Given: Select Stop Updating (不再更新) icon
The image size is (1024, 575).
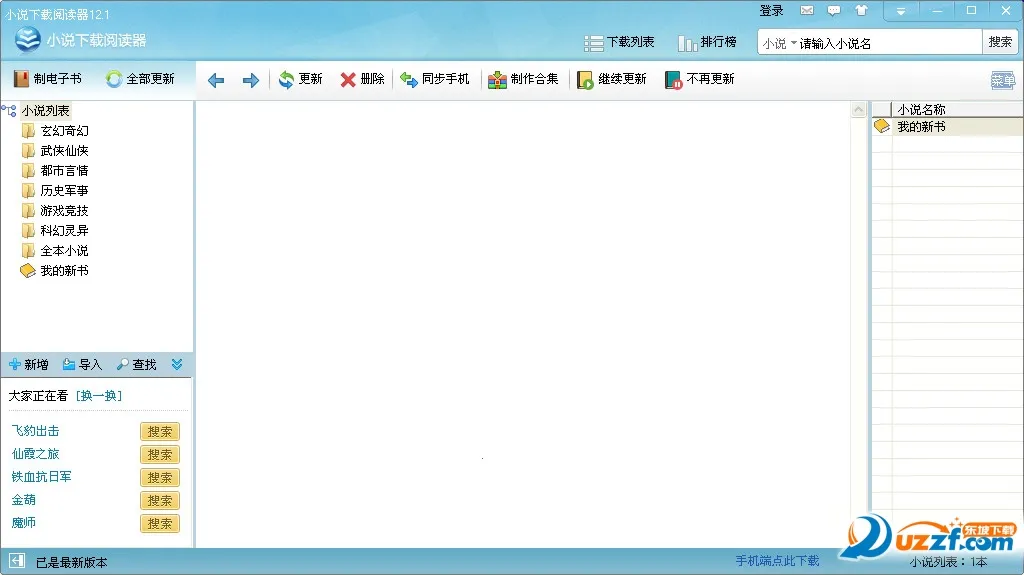Looking at the screenshot, I should tap(674, 79).
